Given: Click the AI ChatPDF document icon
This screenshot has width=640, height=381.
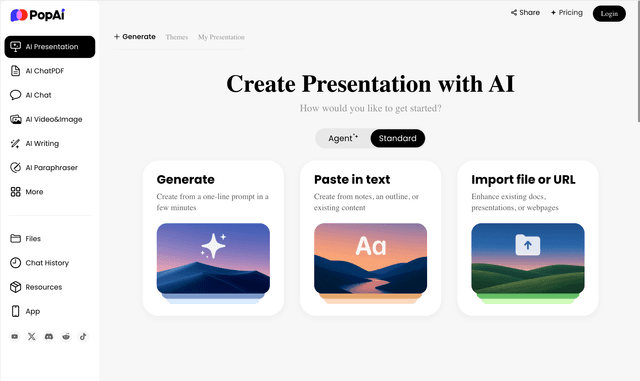Looking at the screenshot, I should 16,71.
